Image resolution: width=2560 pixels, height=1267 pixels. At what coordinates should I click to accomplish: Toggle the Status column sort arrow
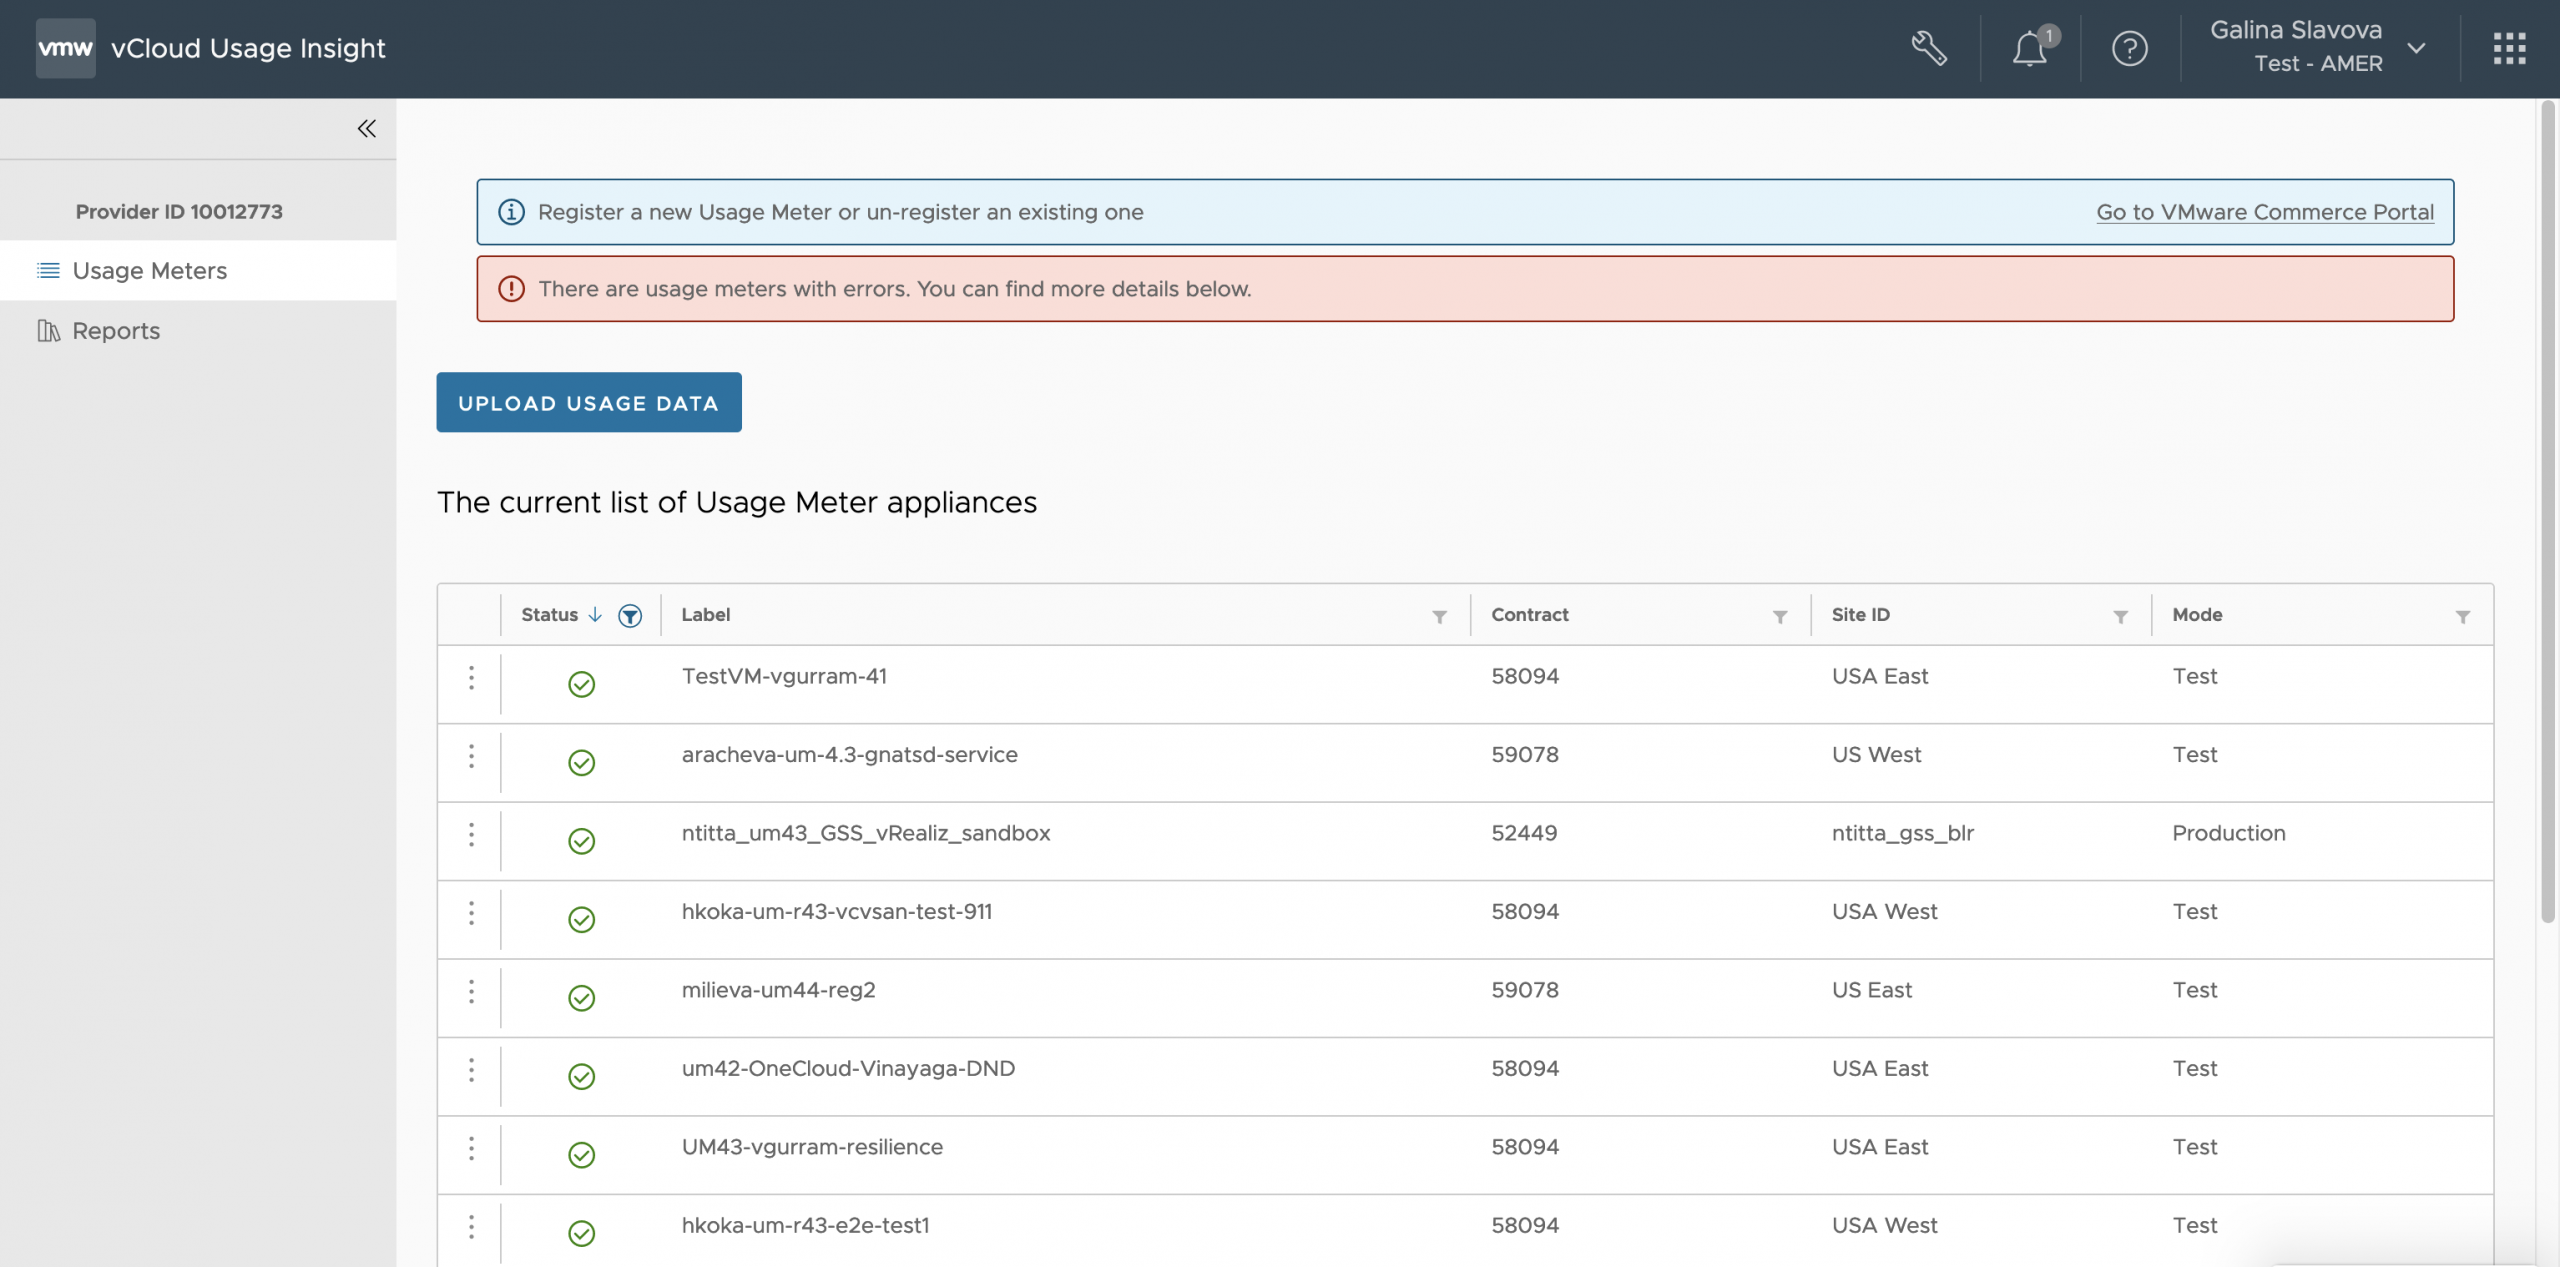coord(595,615)
